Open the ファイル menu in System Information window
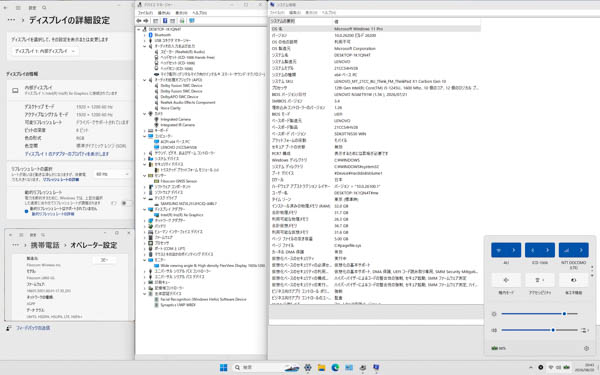This screenshot has height=375, width=600. click(x=277, y=13)
